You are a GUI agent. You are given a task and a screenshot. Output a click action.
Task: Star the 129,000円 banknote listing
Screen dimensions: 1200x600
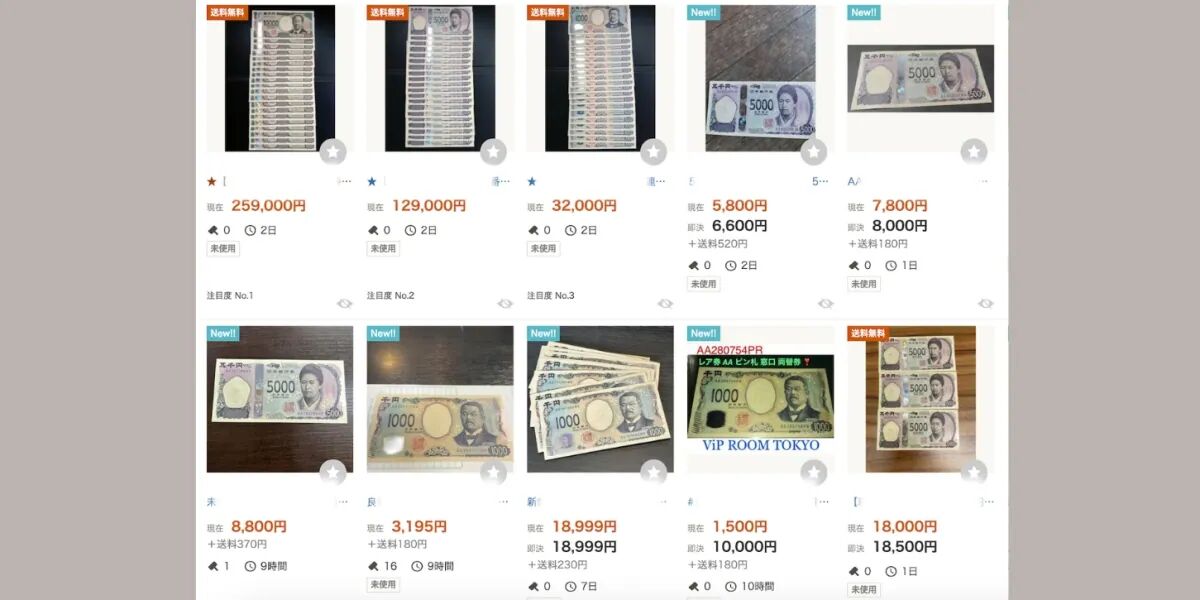493,152
